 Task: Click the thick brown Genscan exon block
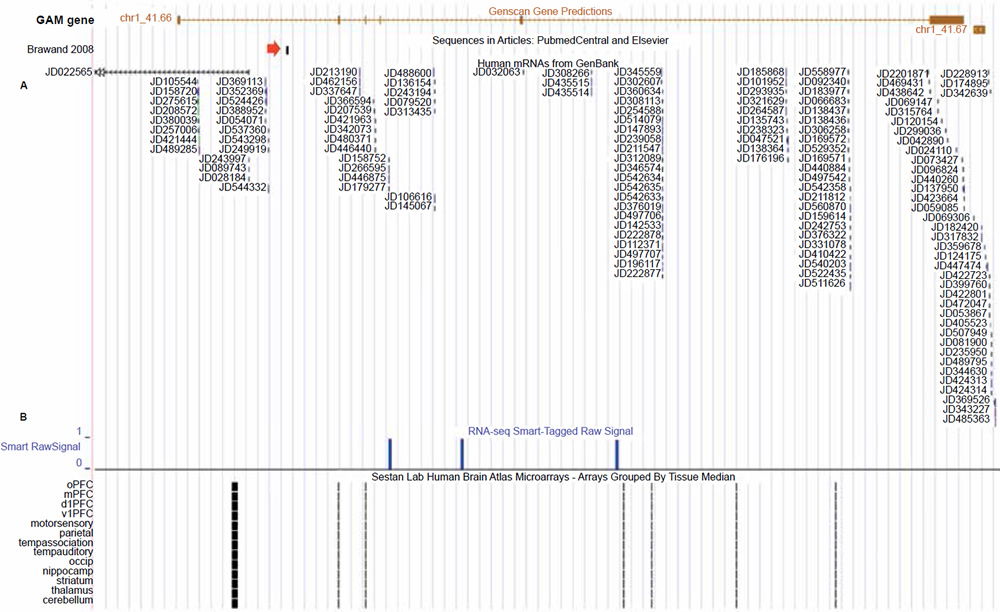click(x=946, y=20)
